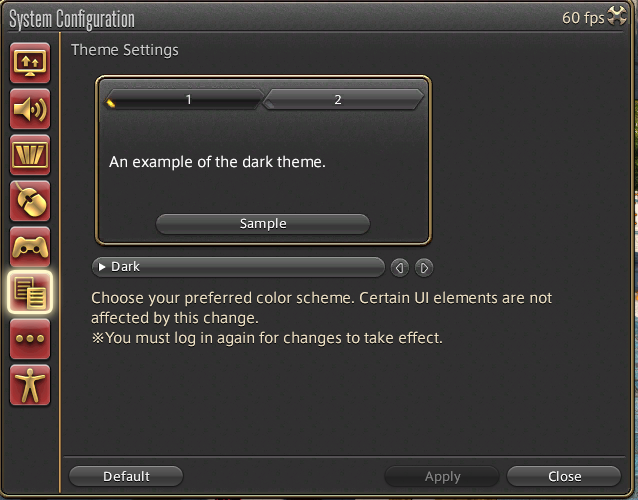Click the Sample button in preview
Viewport: 638px width, 500px height.
(263, 224)
